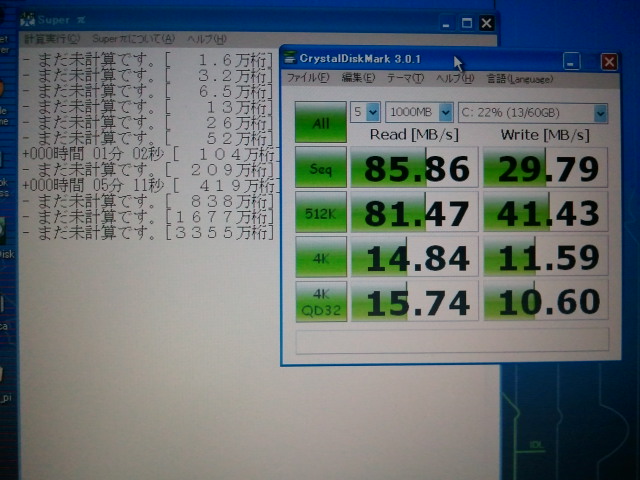Open the drive dropdown showing C: 22%

click(533, 113)
